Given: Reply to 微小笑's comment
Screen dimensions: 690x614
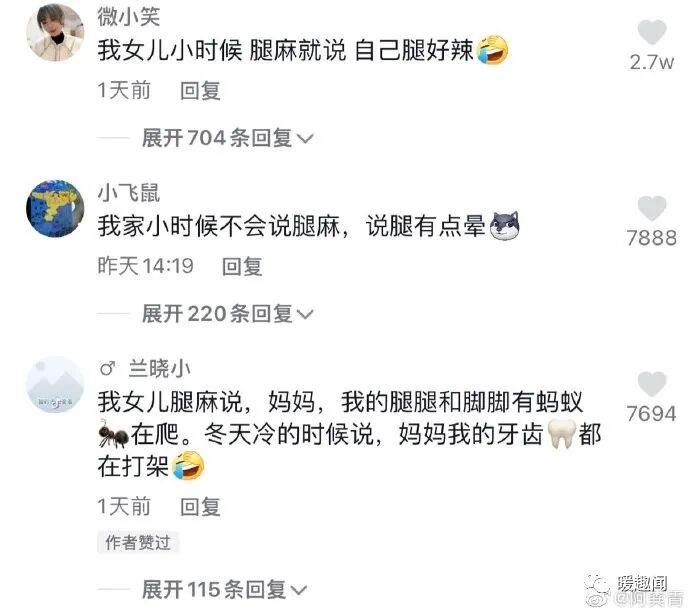Looking at the screenshot, I should pyautogui.click(x=200, y=91).
